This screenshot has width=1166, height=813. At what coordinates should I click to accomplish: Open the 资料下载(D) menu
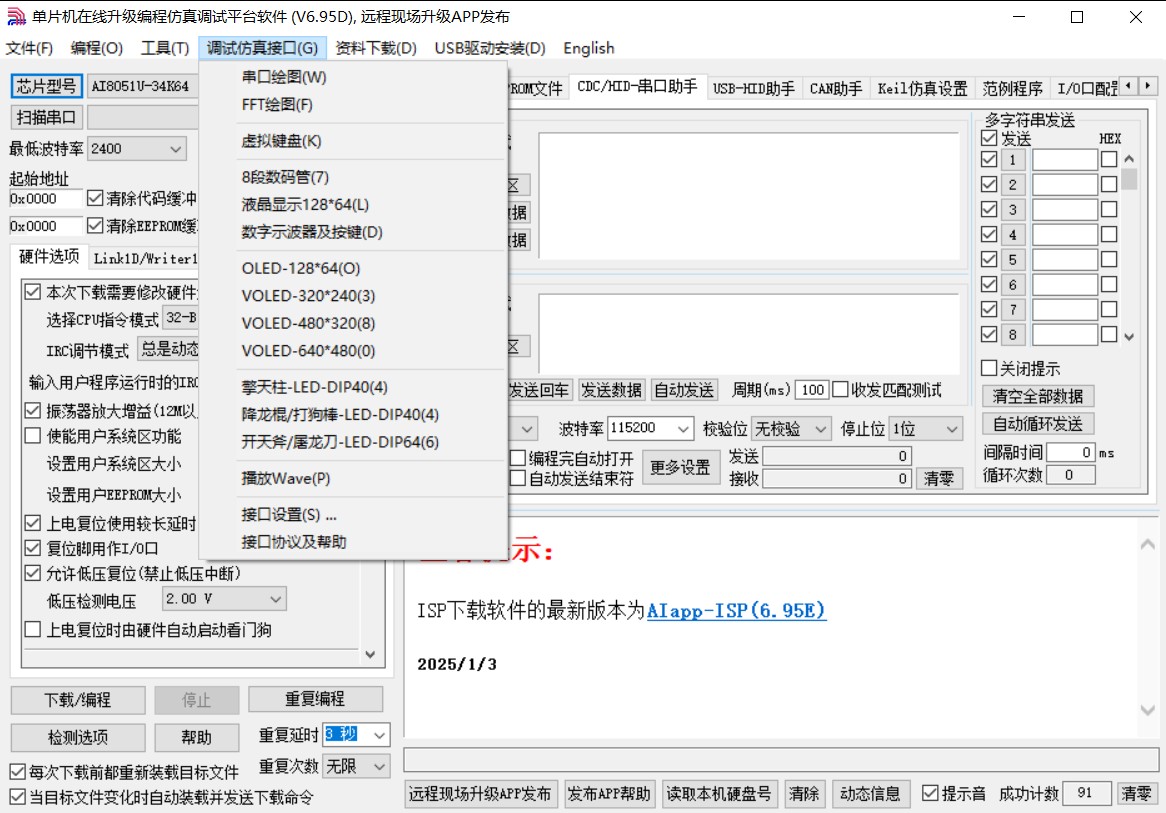pos(376,48)
